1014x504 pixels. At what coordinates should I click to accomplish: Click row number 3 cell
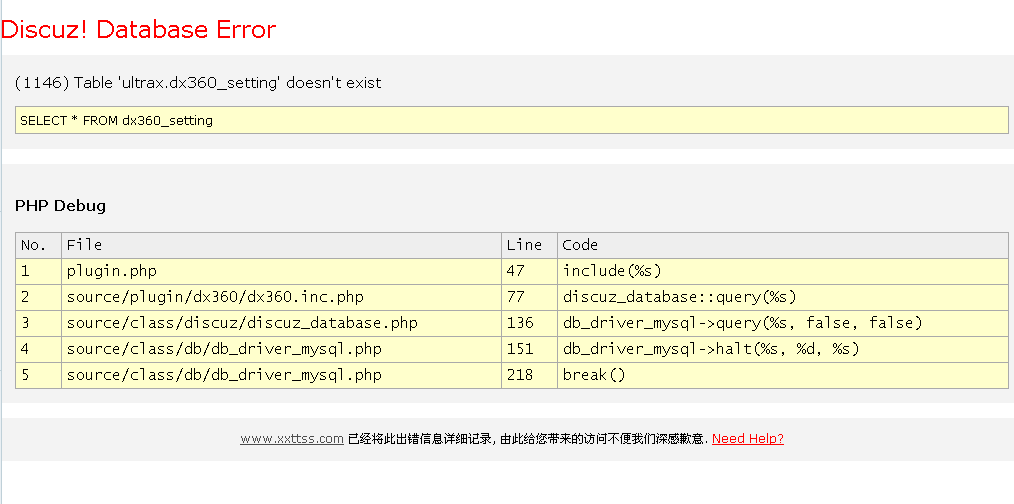39,323
